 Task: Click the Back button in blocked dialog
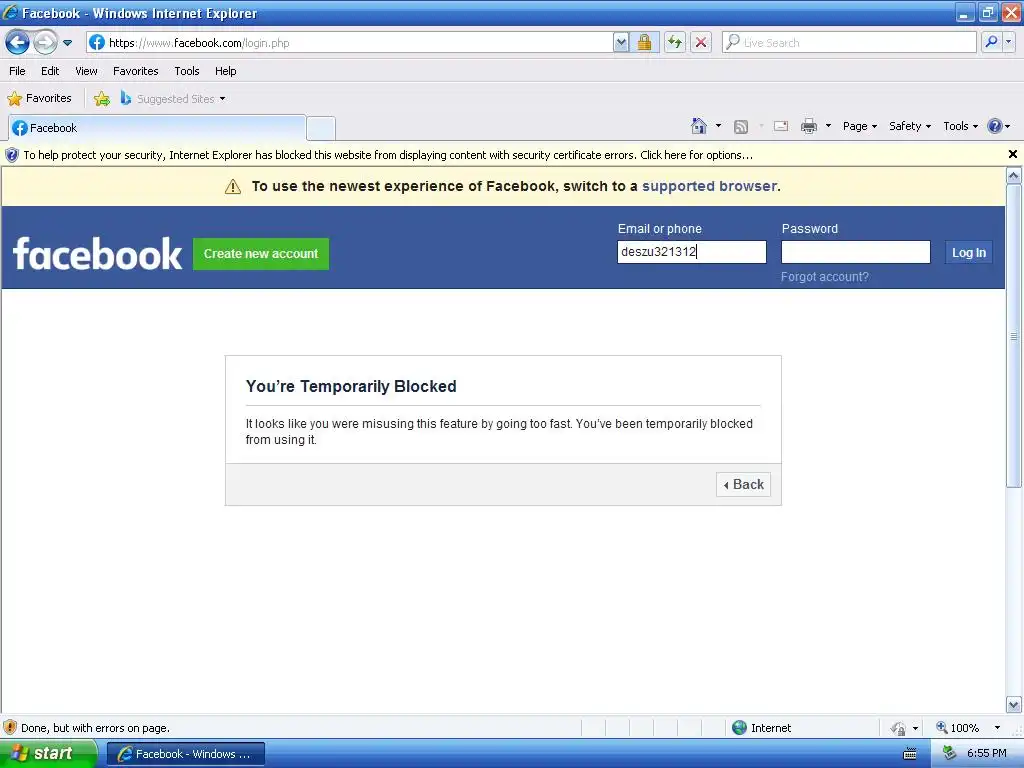pyautogui.click(x=743, y=485)
